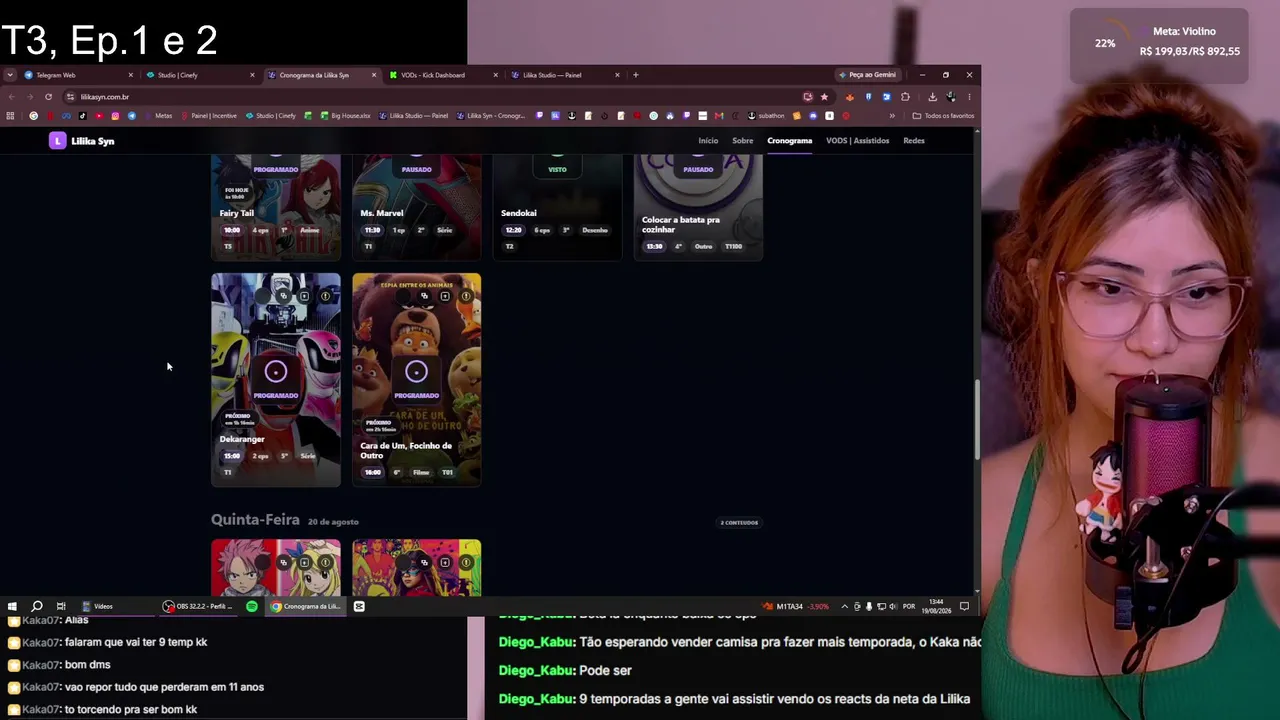Click the copy icon on Dekaranger card
This screenshot has width=1280, height=720.
284,296
